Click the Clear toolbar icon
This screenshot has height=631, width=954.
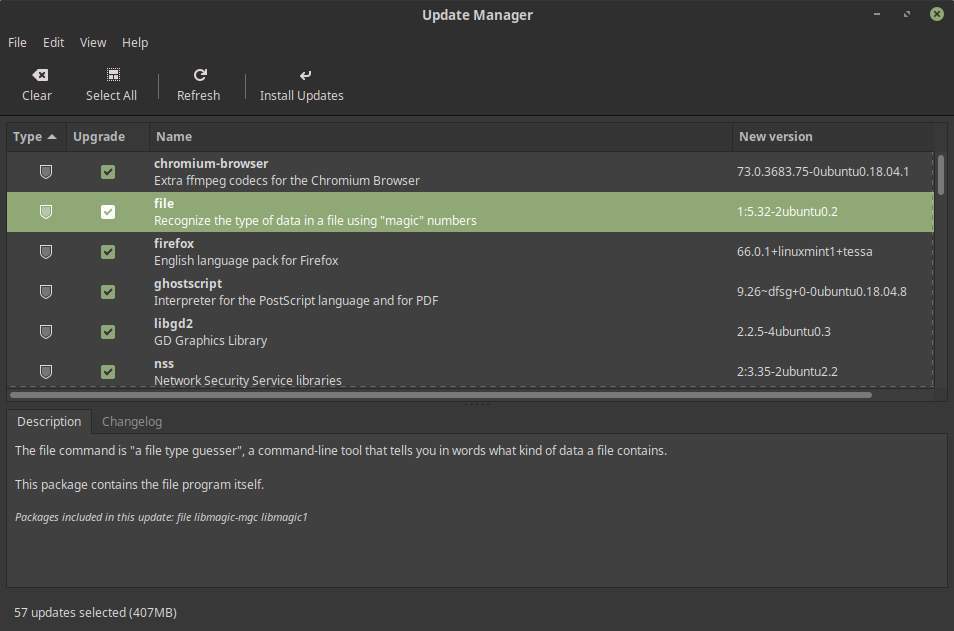(40, 75)
